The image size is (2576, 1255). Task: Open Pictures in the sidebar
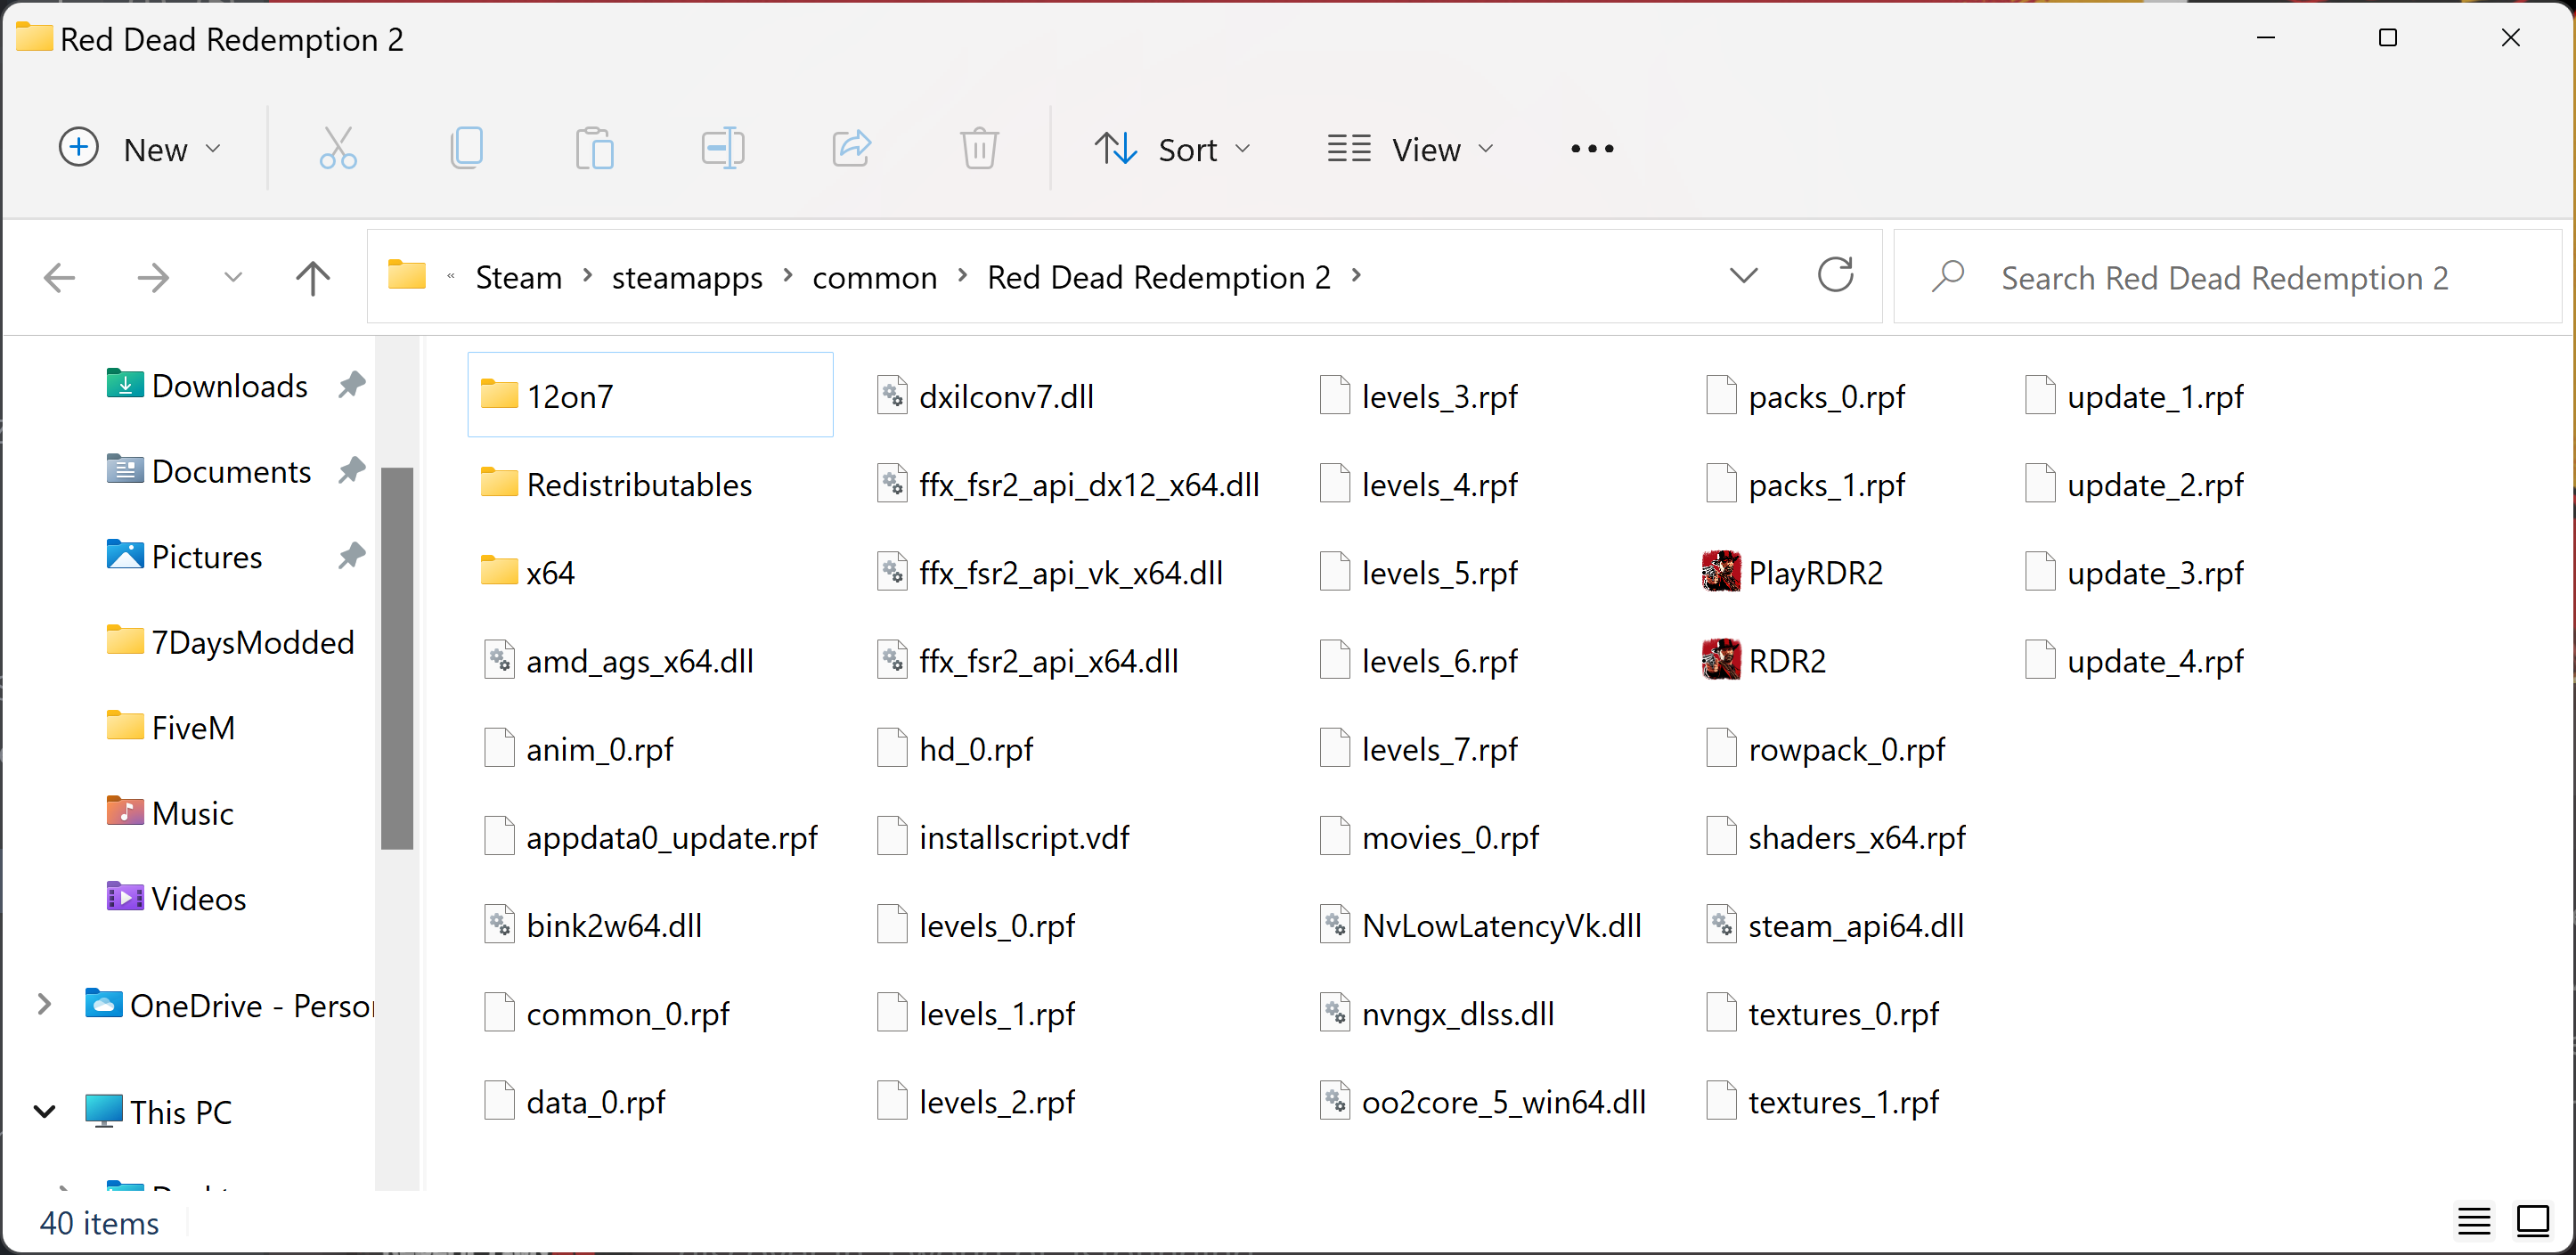point(184,556)
